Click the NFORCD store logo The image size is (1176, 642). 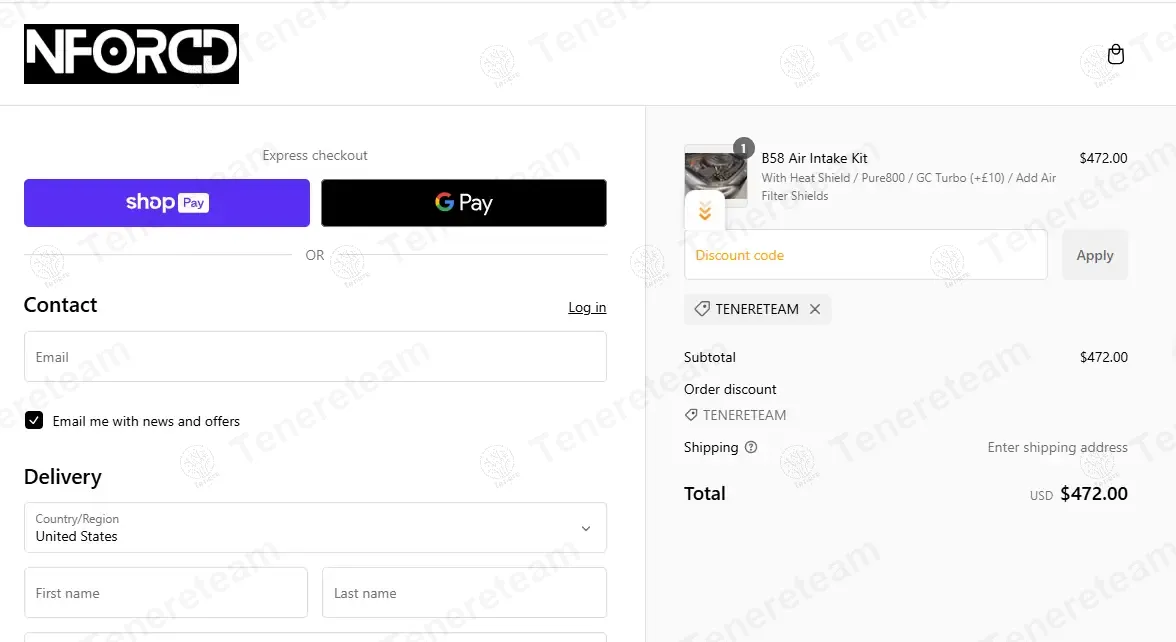coord(131,54)
